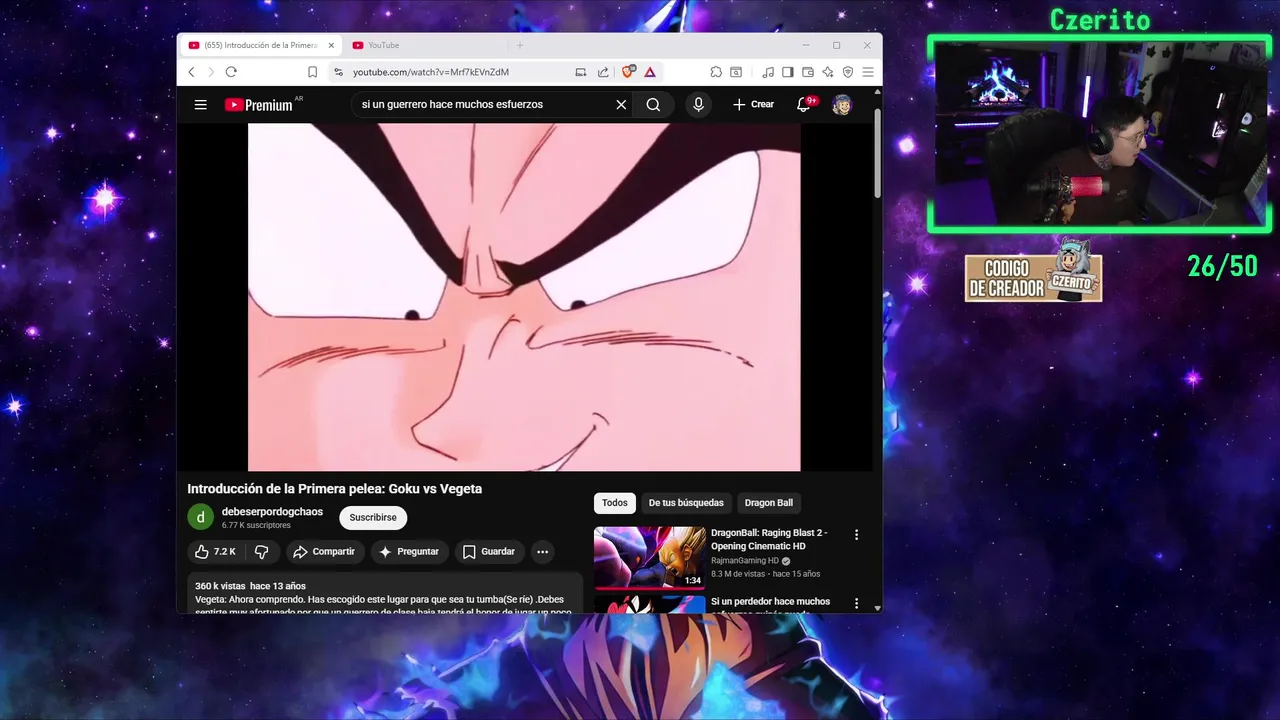
Task: Open the RajmanGaming HD channel link
Action: [x=745, y=561]
